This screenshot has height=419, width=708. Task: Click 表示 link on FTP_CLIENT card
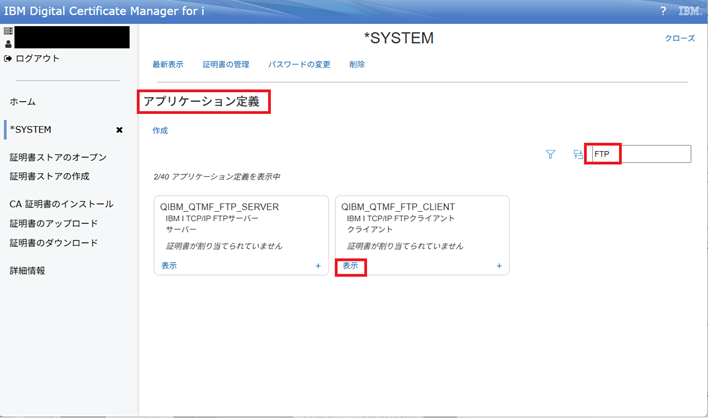click(x=350, y=266)
